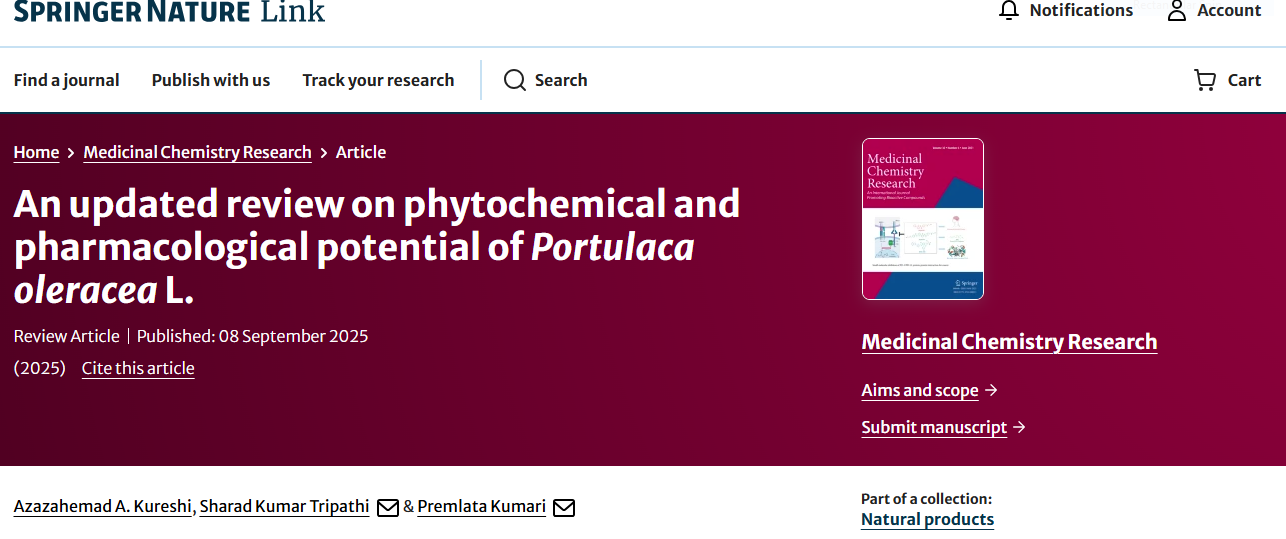Image resolution: width=1286 pixels, height=539 pixels.
Task: Open the shopping Cart icon
Action: pyautogui.click(x=1205, y=80)
